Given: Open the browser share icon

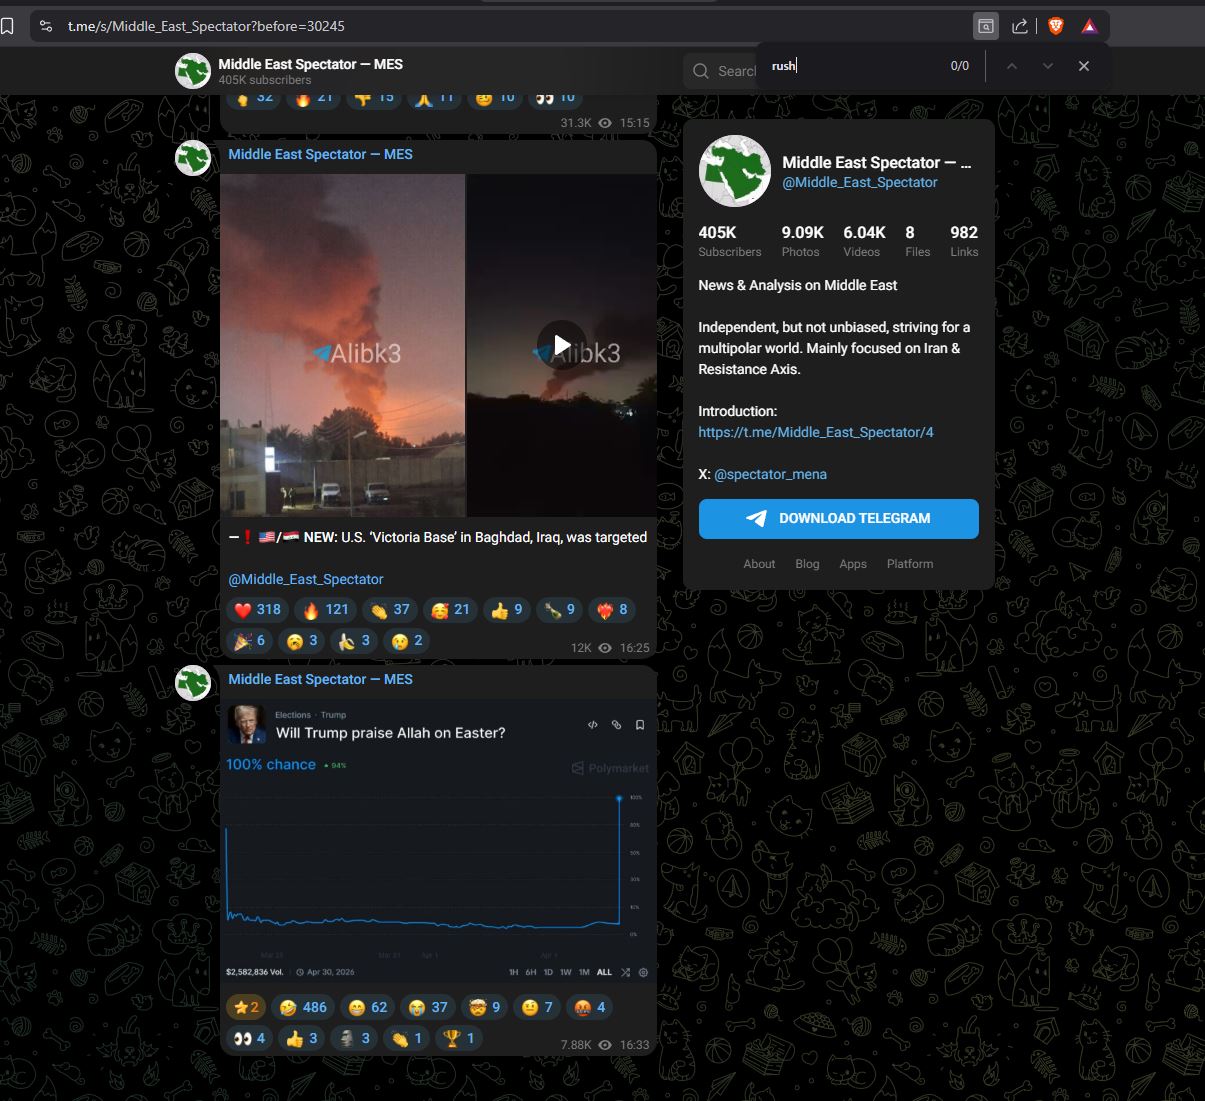Looking at the screenshot, I should [1020, 26].
